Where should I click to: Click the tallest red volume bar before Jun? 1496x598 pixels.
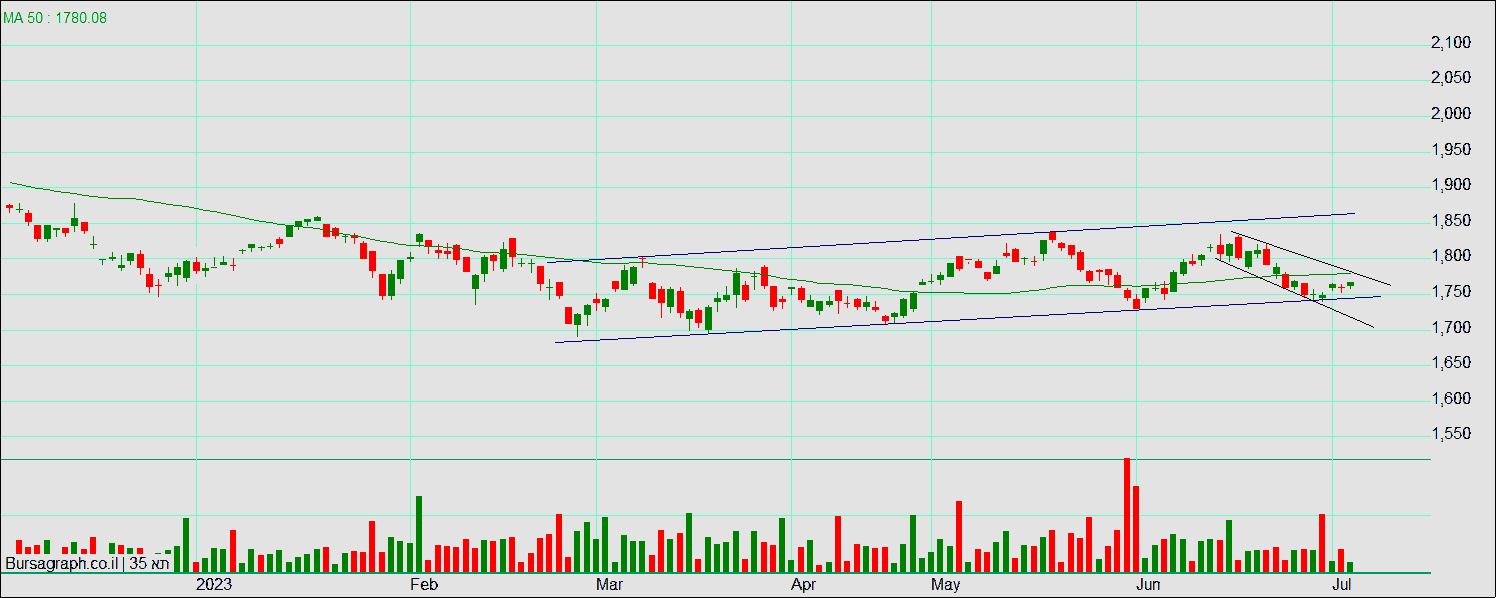point(1127,515)
